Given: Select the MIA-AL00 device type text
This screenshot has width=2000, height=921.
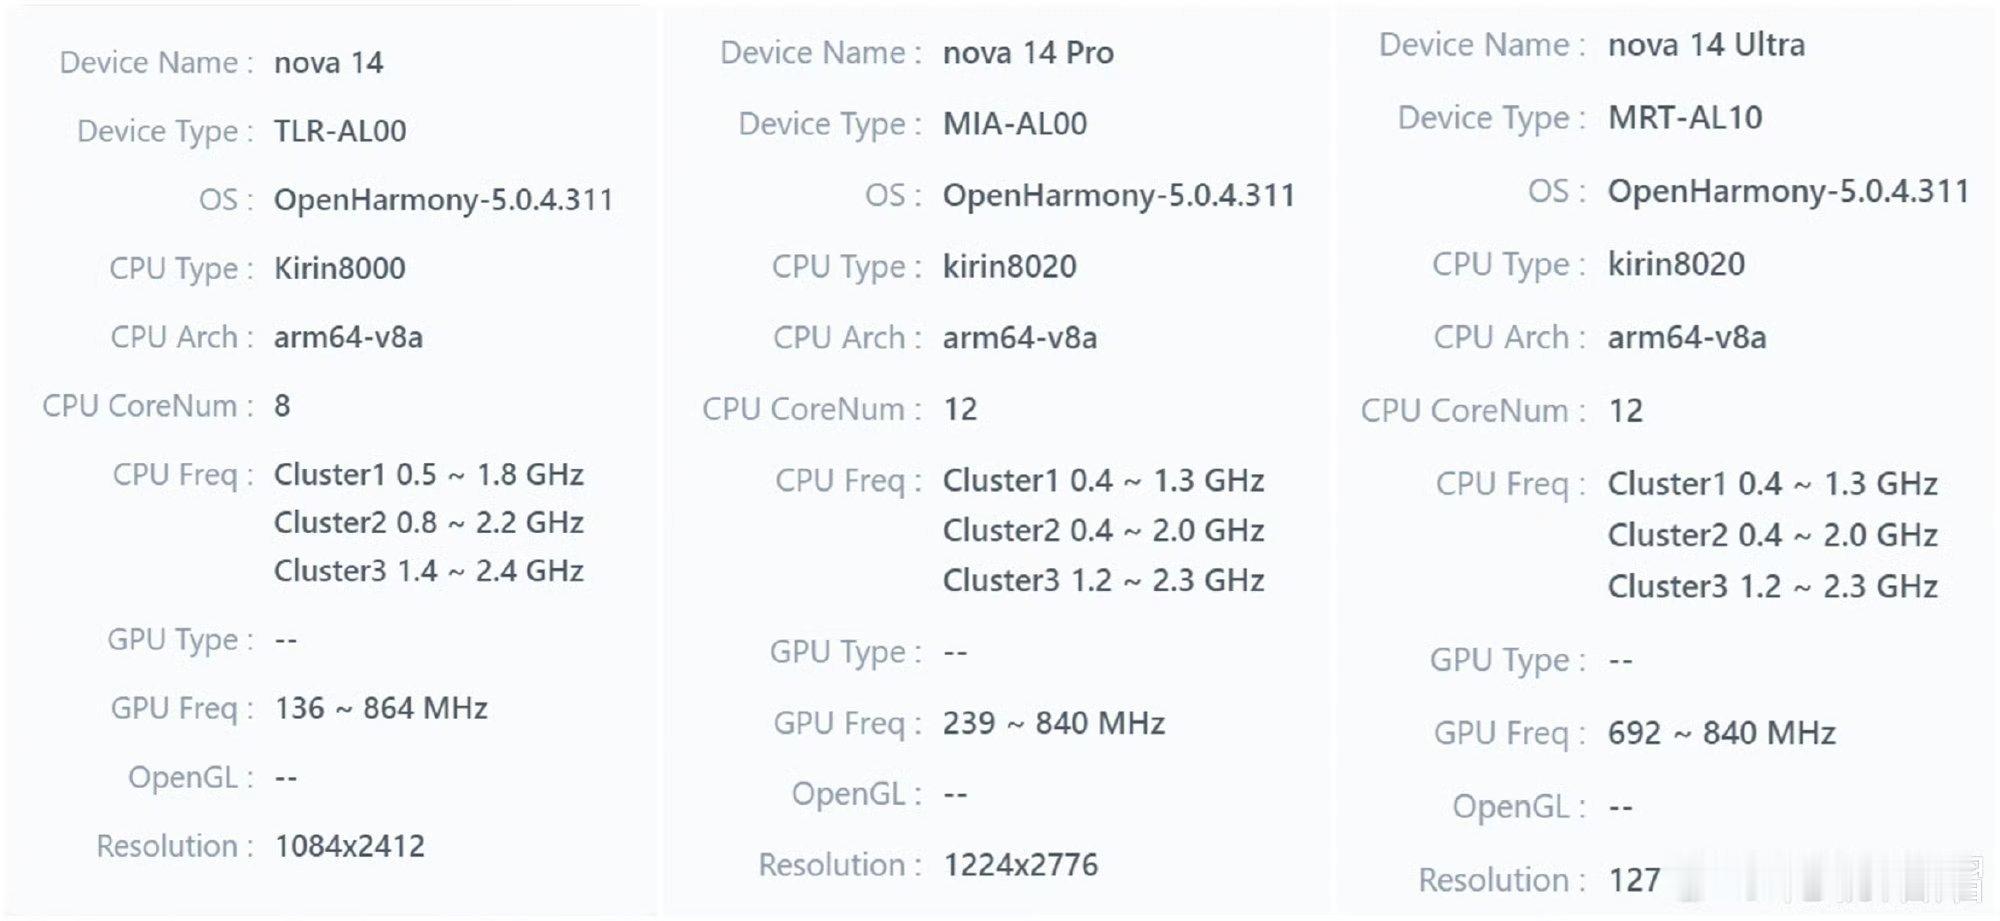Looking at the screenshot, I should point(1015,124).
